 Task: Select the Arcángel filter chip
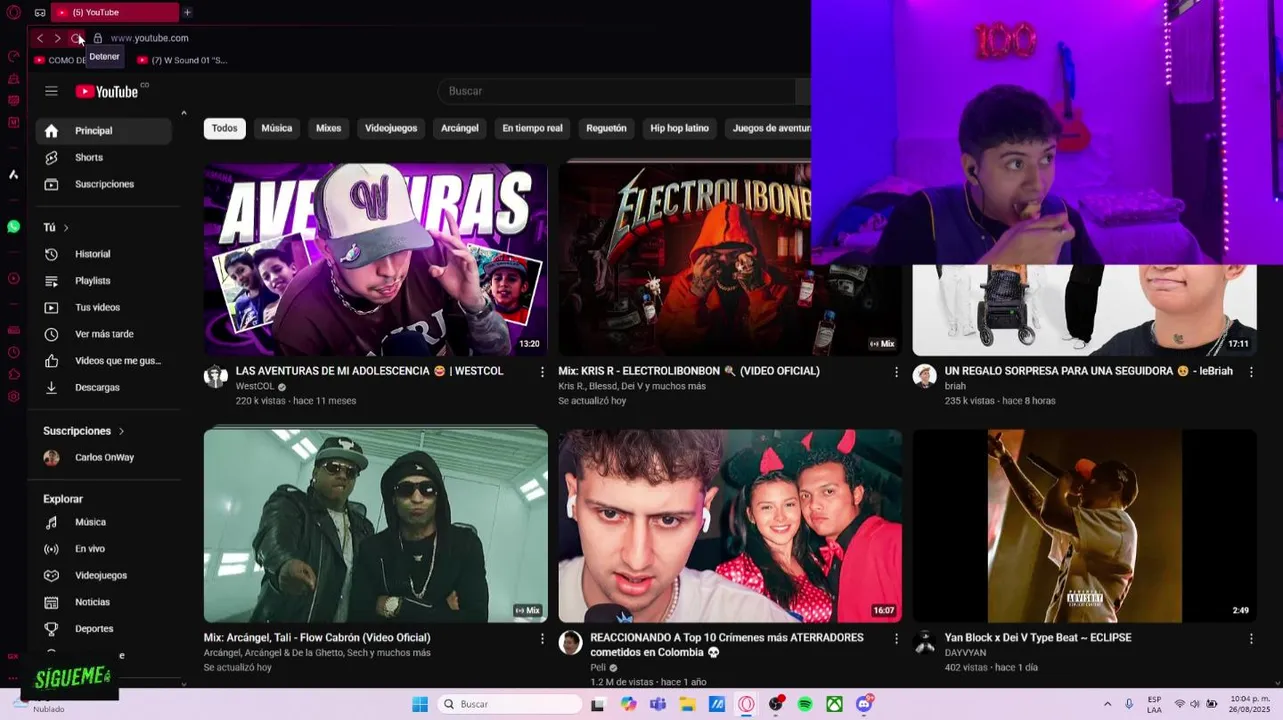pyautogui.click(x=460, y=128)
